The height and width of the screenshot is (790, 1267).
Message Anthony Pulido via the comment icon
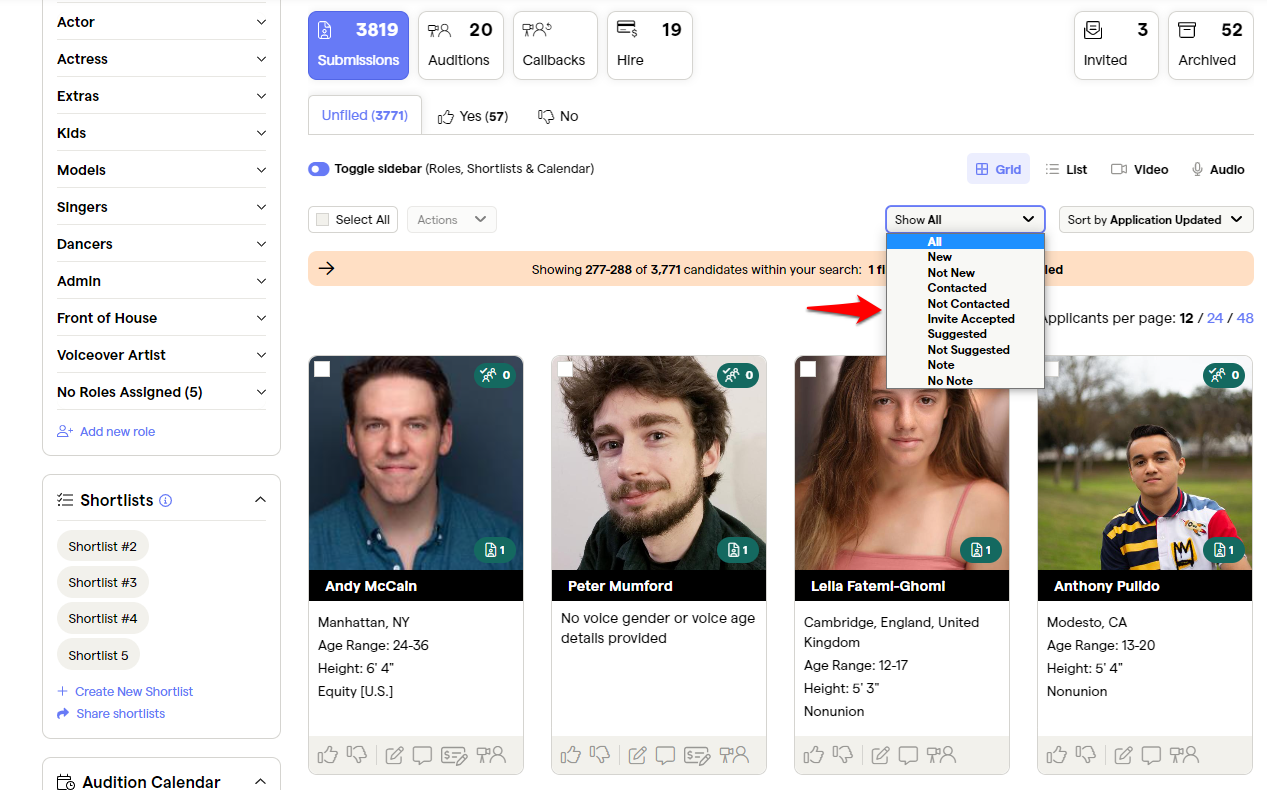1151,755
